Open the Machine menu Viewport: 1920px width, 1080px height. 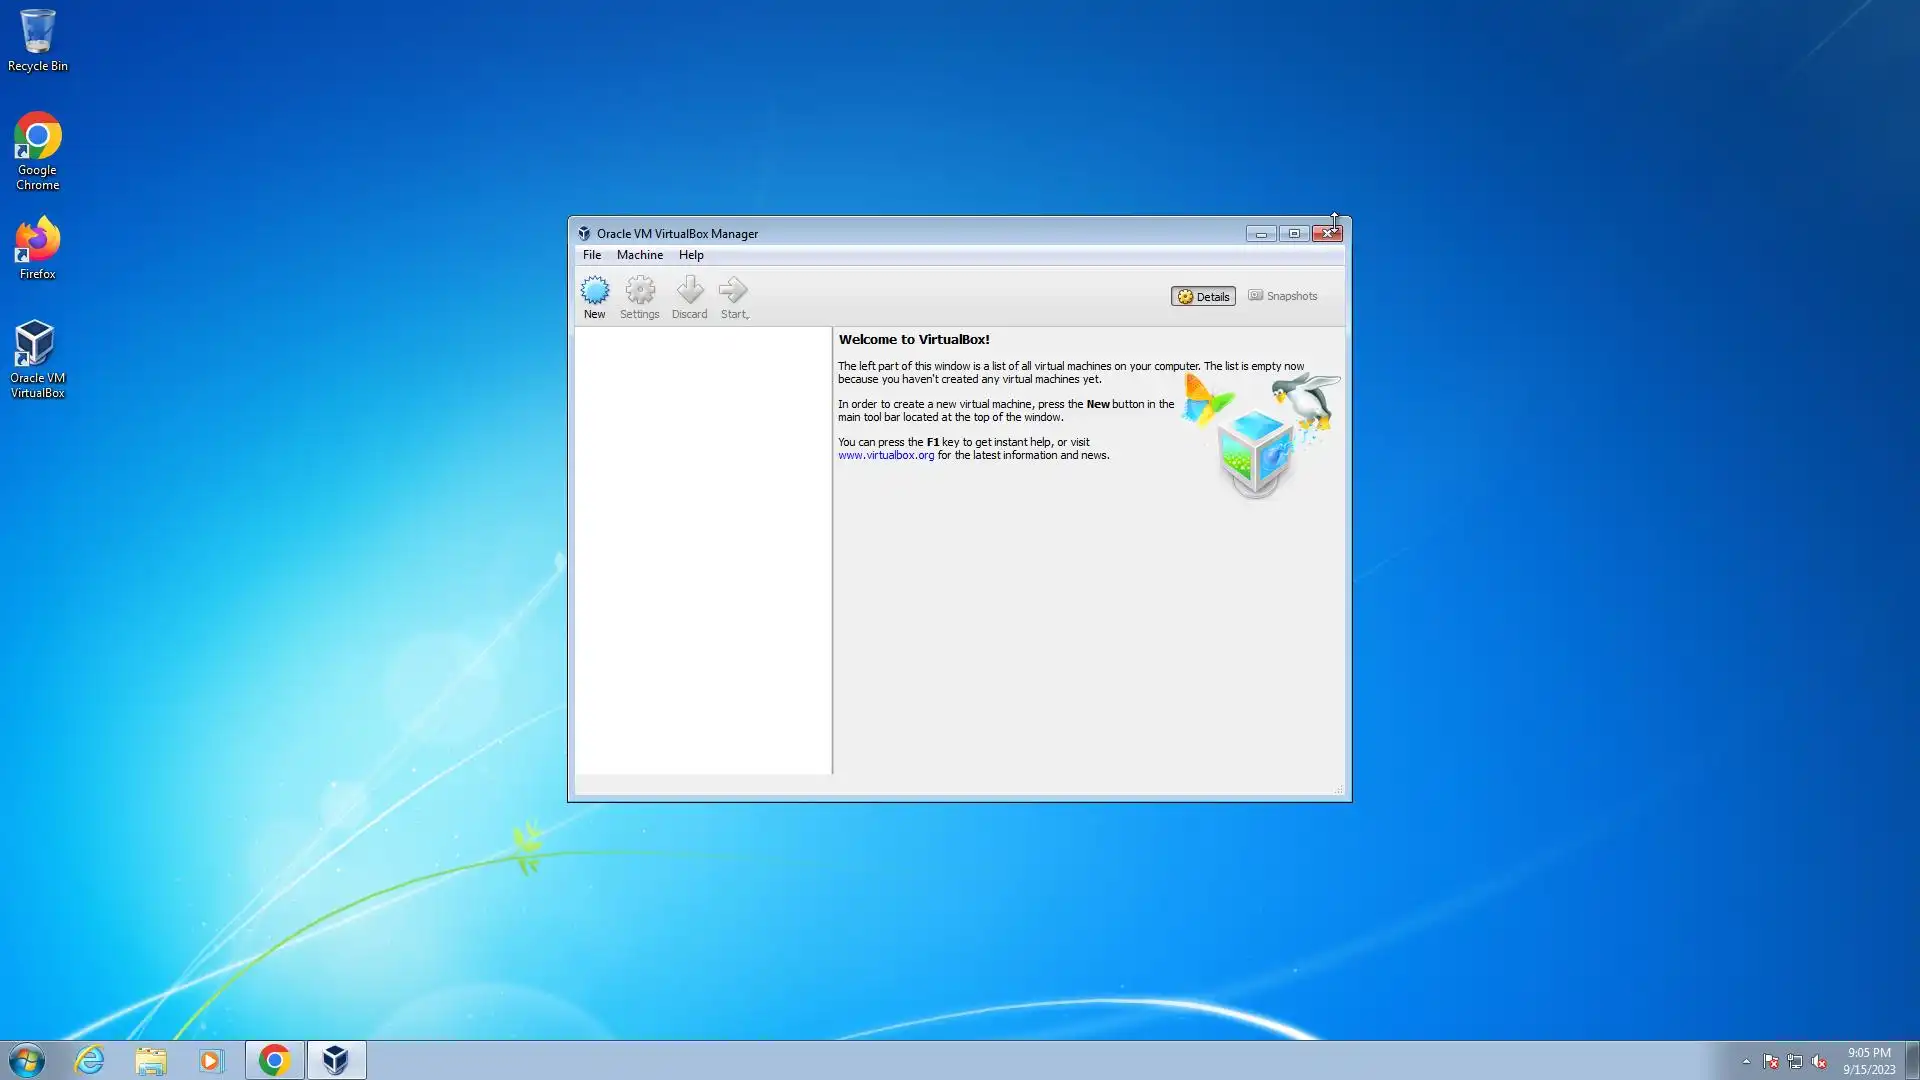pos(639,255)
